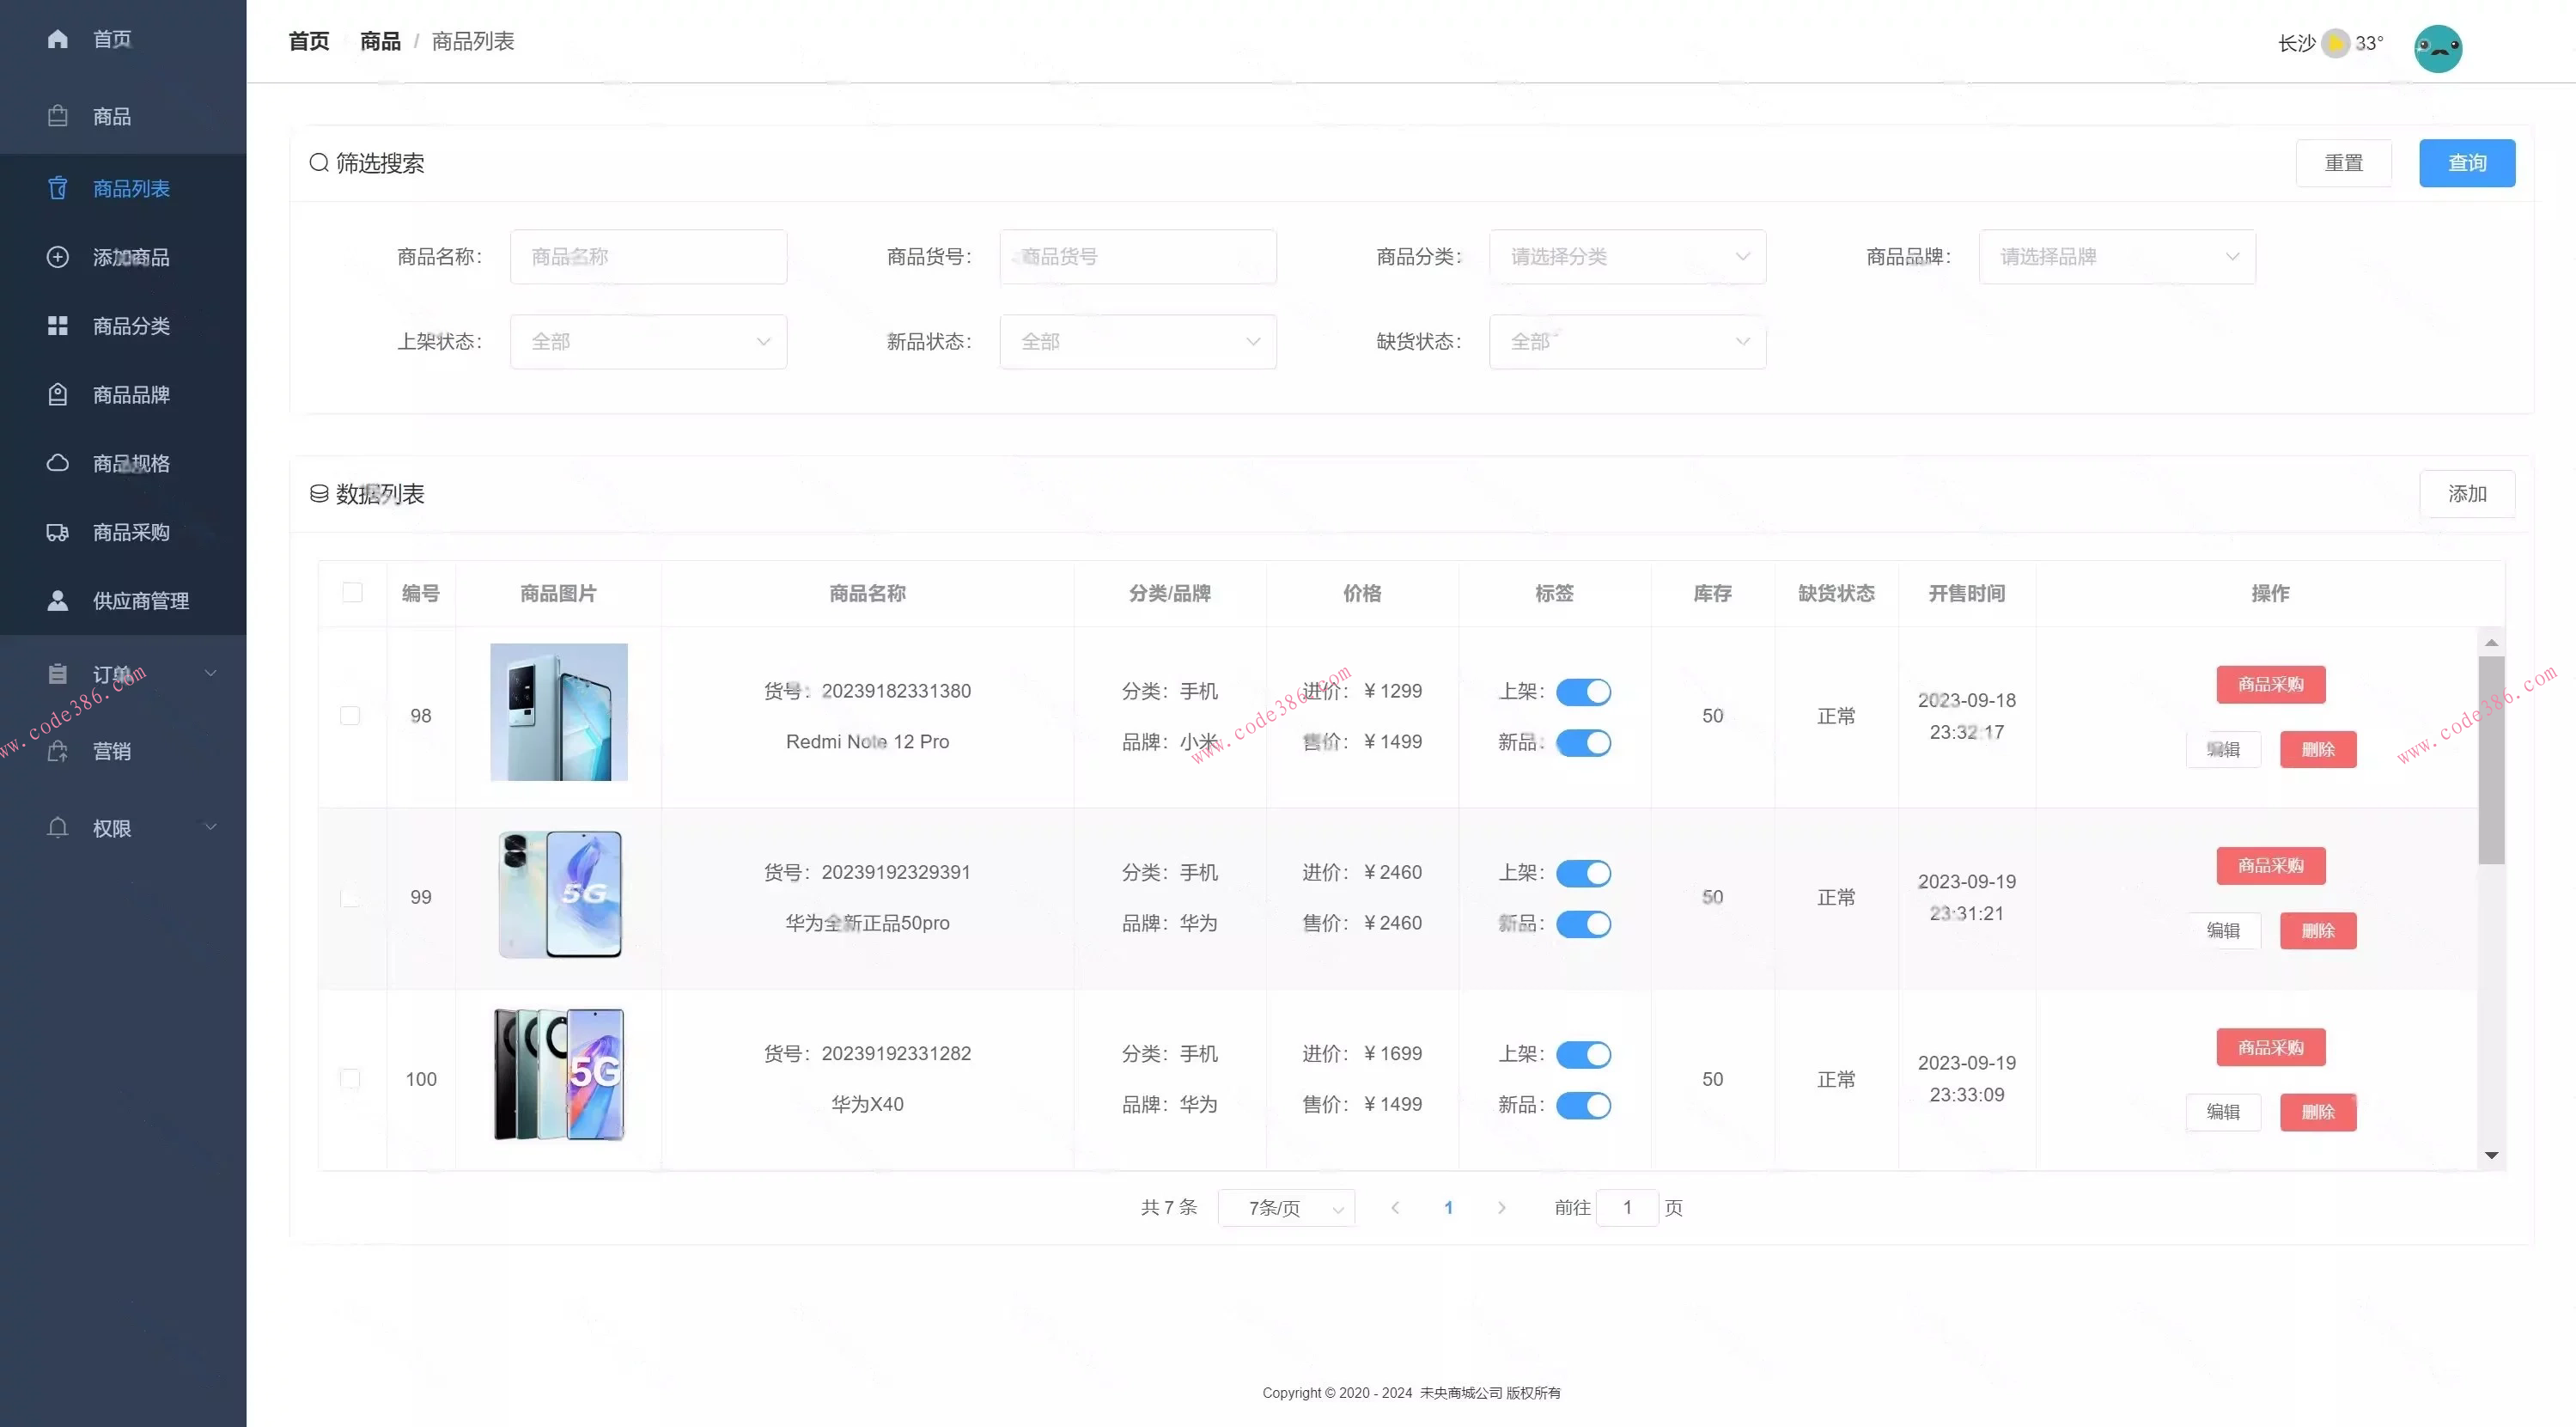The height and width of the screenshot is (1427, 2576).
Task: Click the 商品采购 truck icon
Action: click(58, 532)
